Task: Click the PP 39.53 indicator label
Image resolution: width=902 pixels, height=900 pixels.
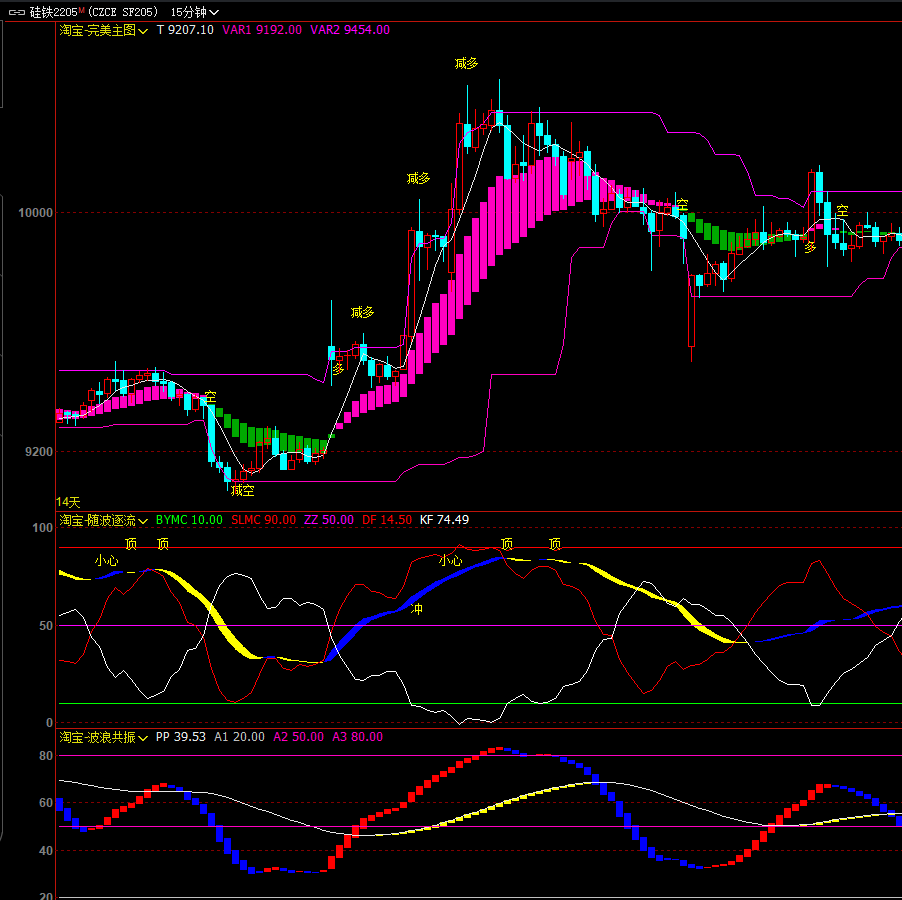Action: pyautogui.click(x=181, y=737)
